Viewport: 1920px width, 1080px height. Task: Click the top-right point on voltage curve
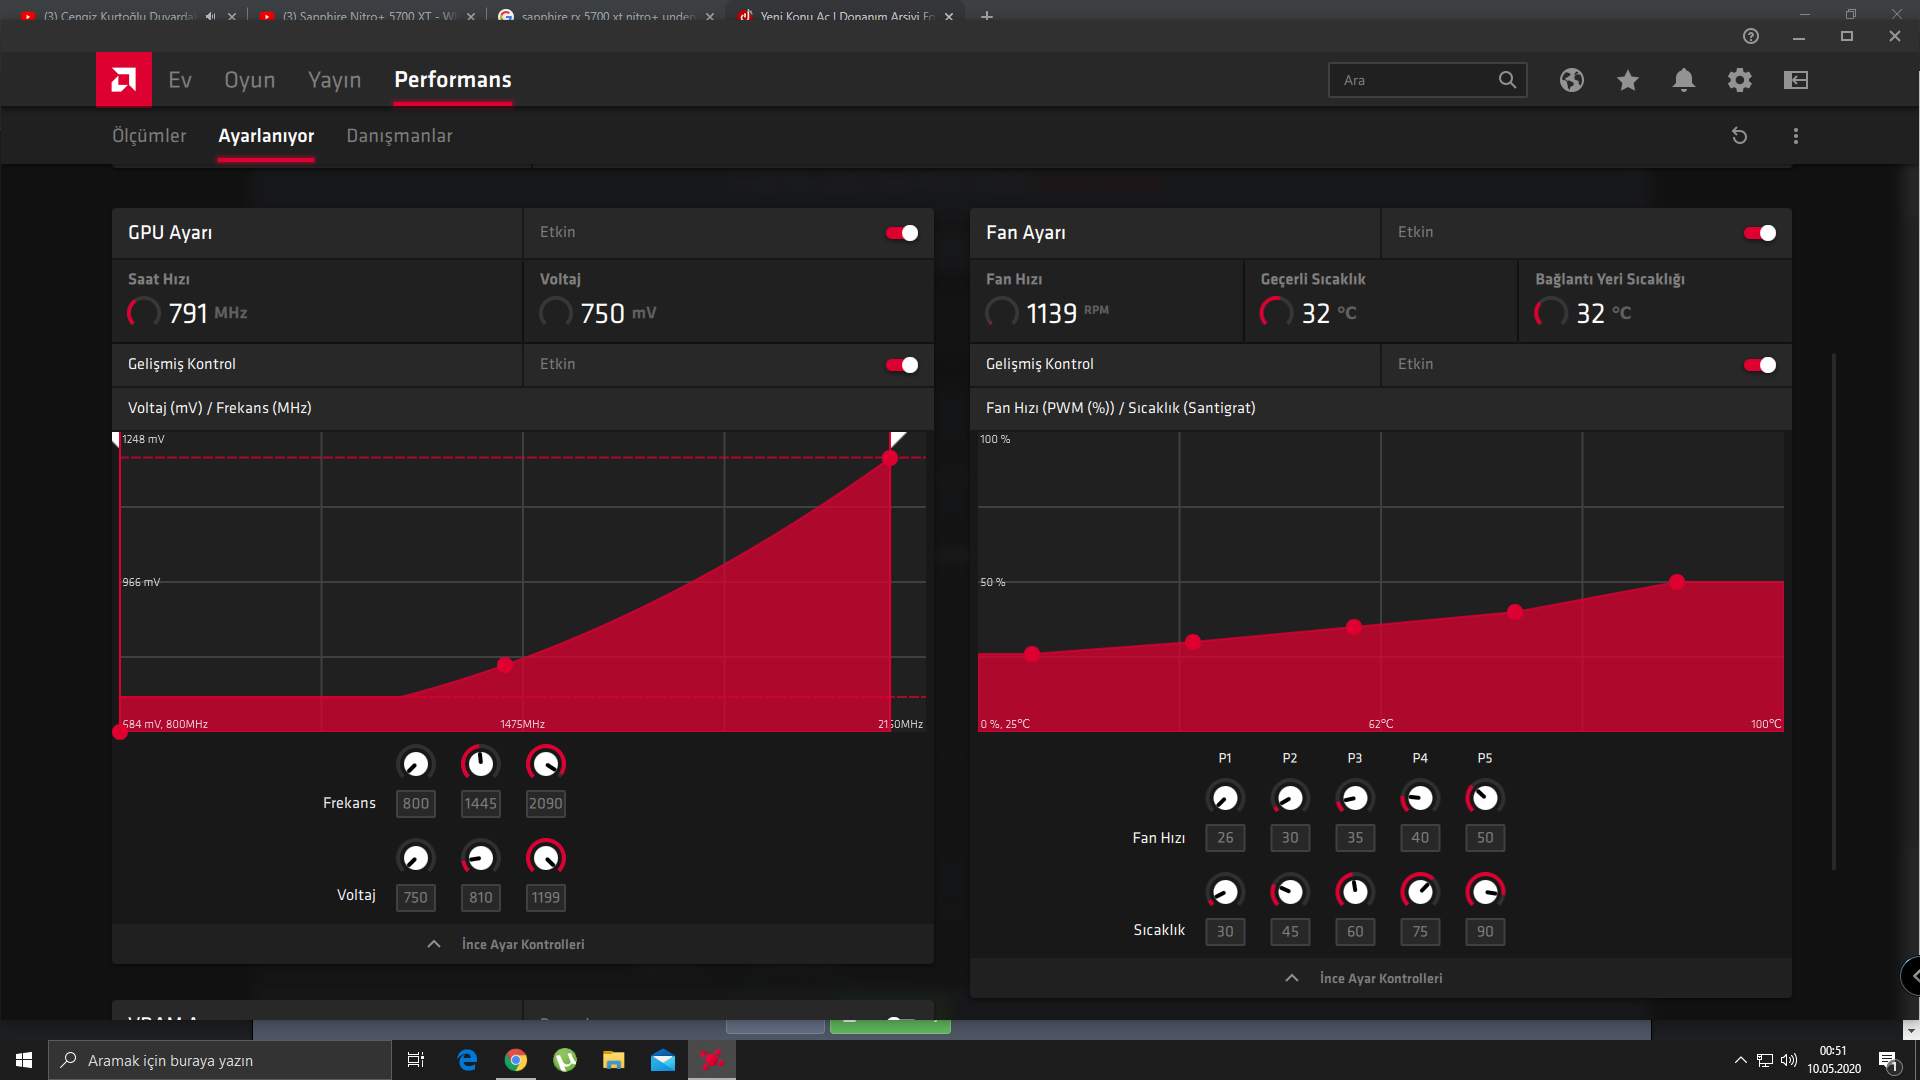click(x=890, y=458)
